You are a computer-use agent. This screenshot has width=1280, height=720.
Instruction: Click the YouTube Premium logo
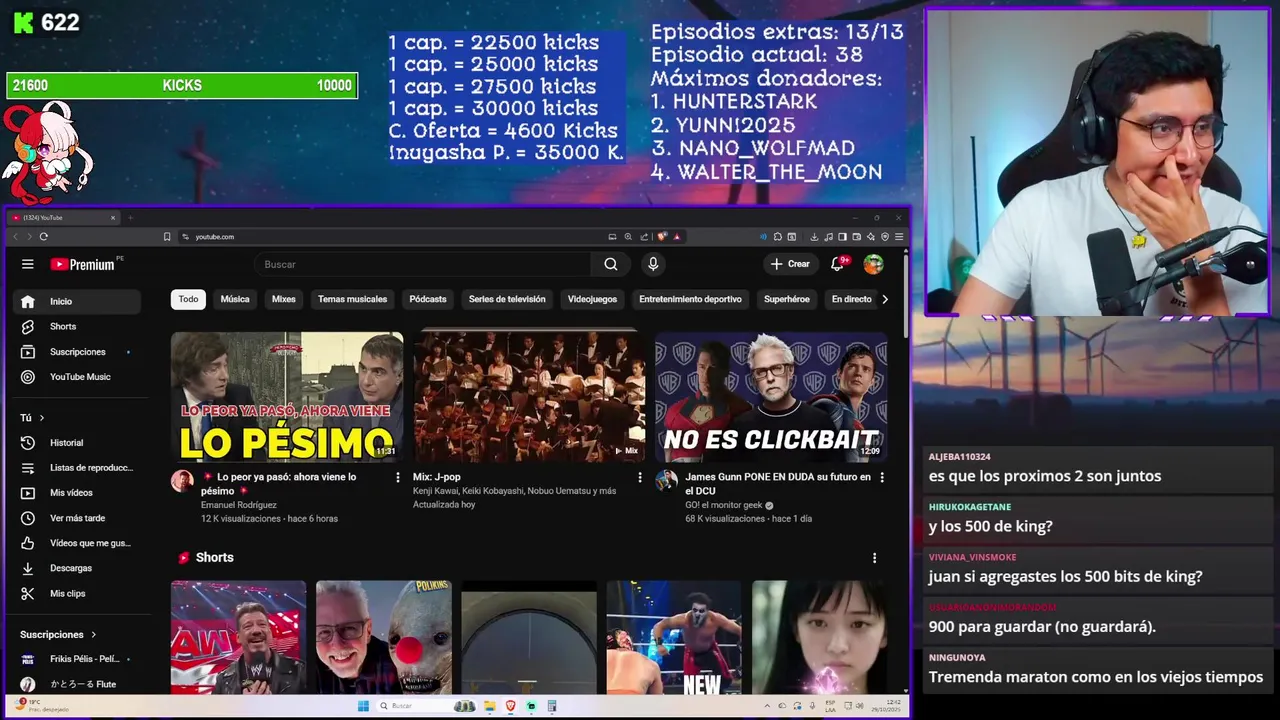coord(82,264)
